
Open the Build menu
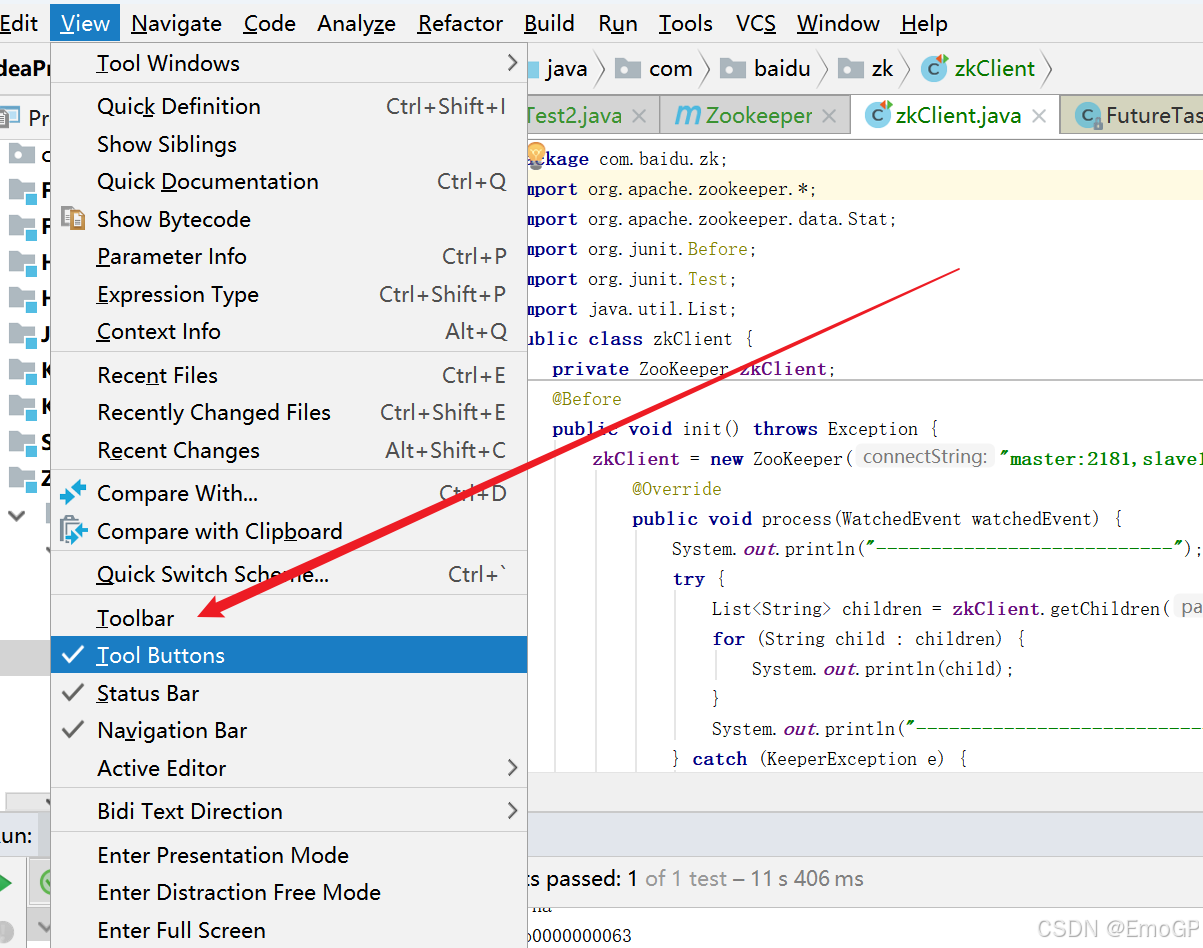coord(549,23)
